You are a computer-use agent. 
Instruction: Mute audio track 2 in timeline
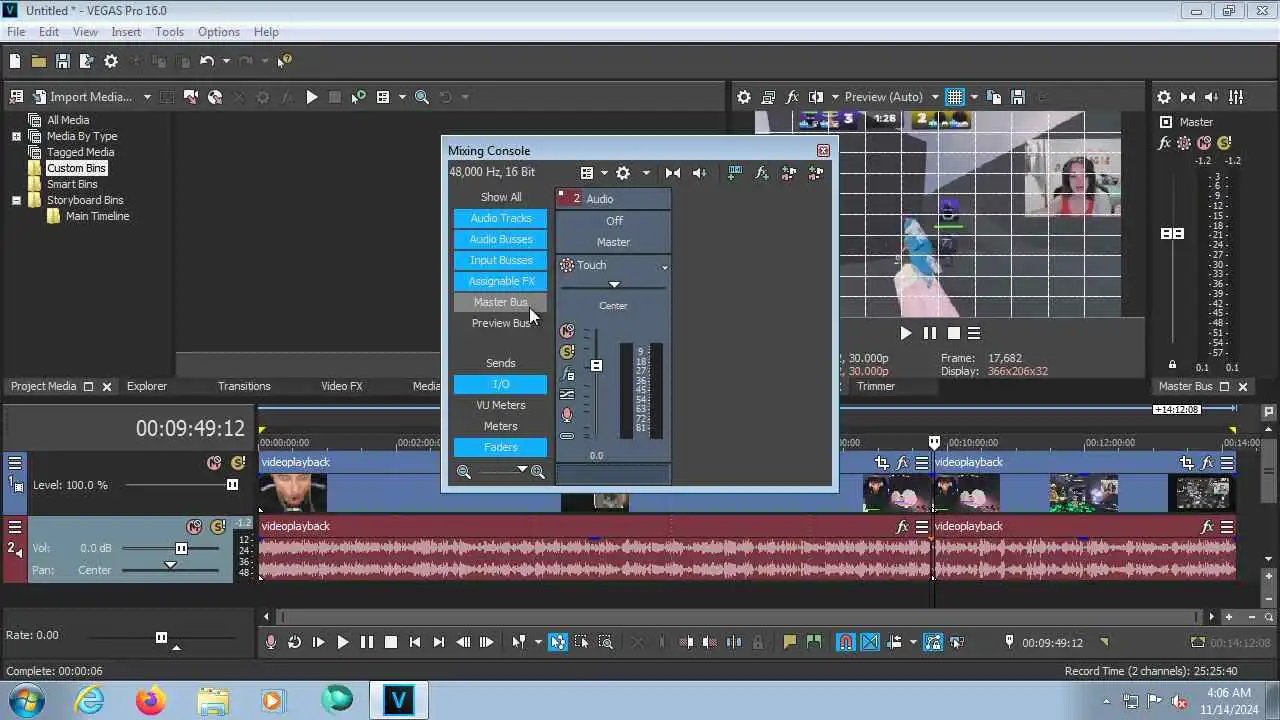coord(194,527)
